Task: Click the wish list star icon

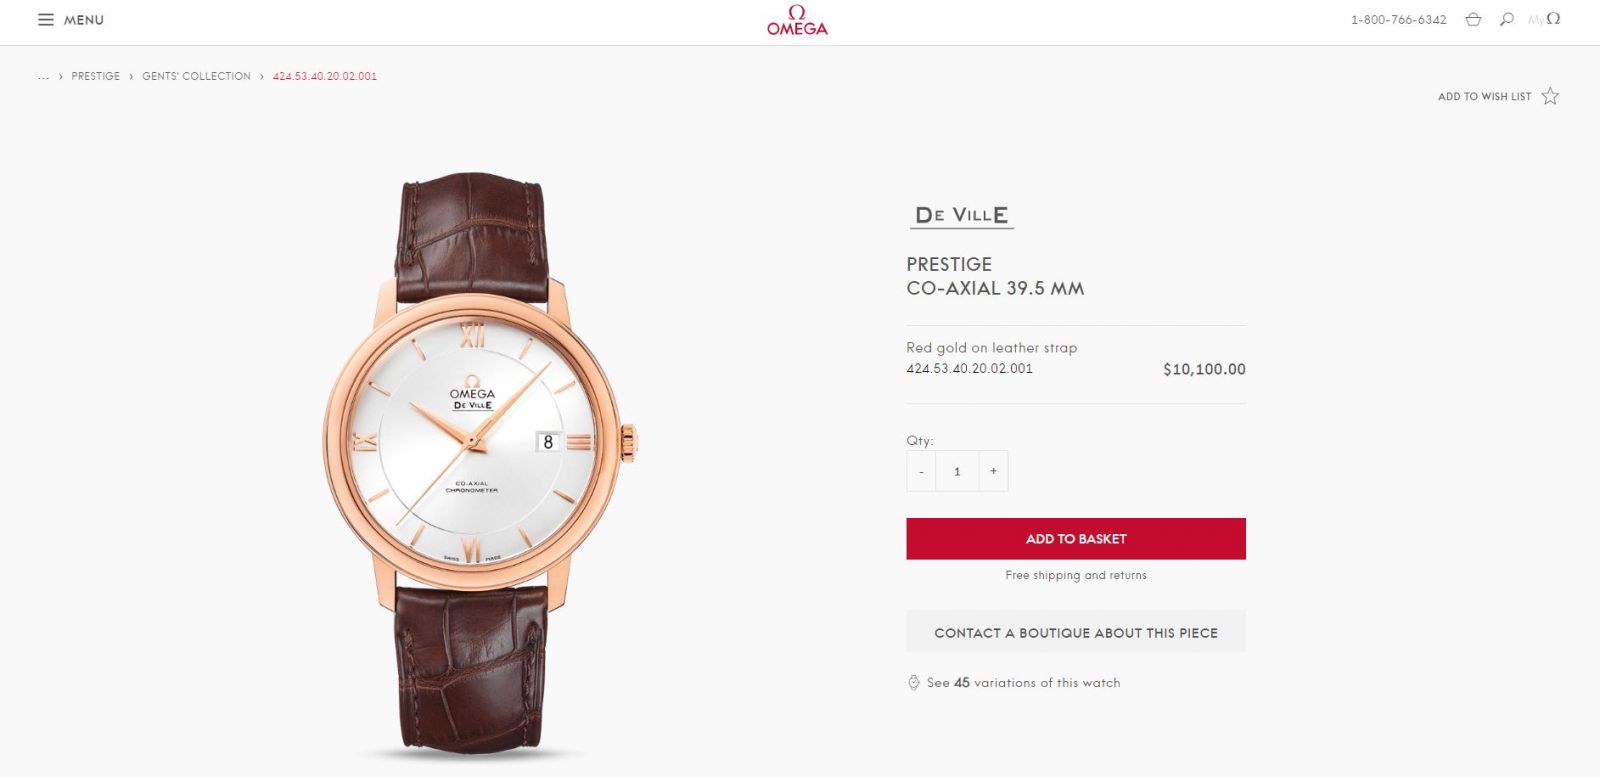Action: coord(1550,96)
